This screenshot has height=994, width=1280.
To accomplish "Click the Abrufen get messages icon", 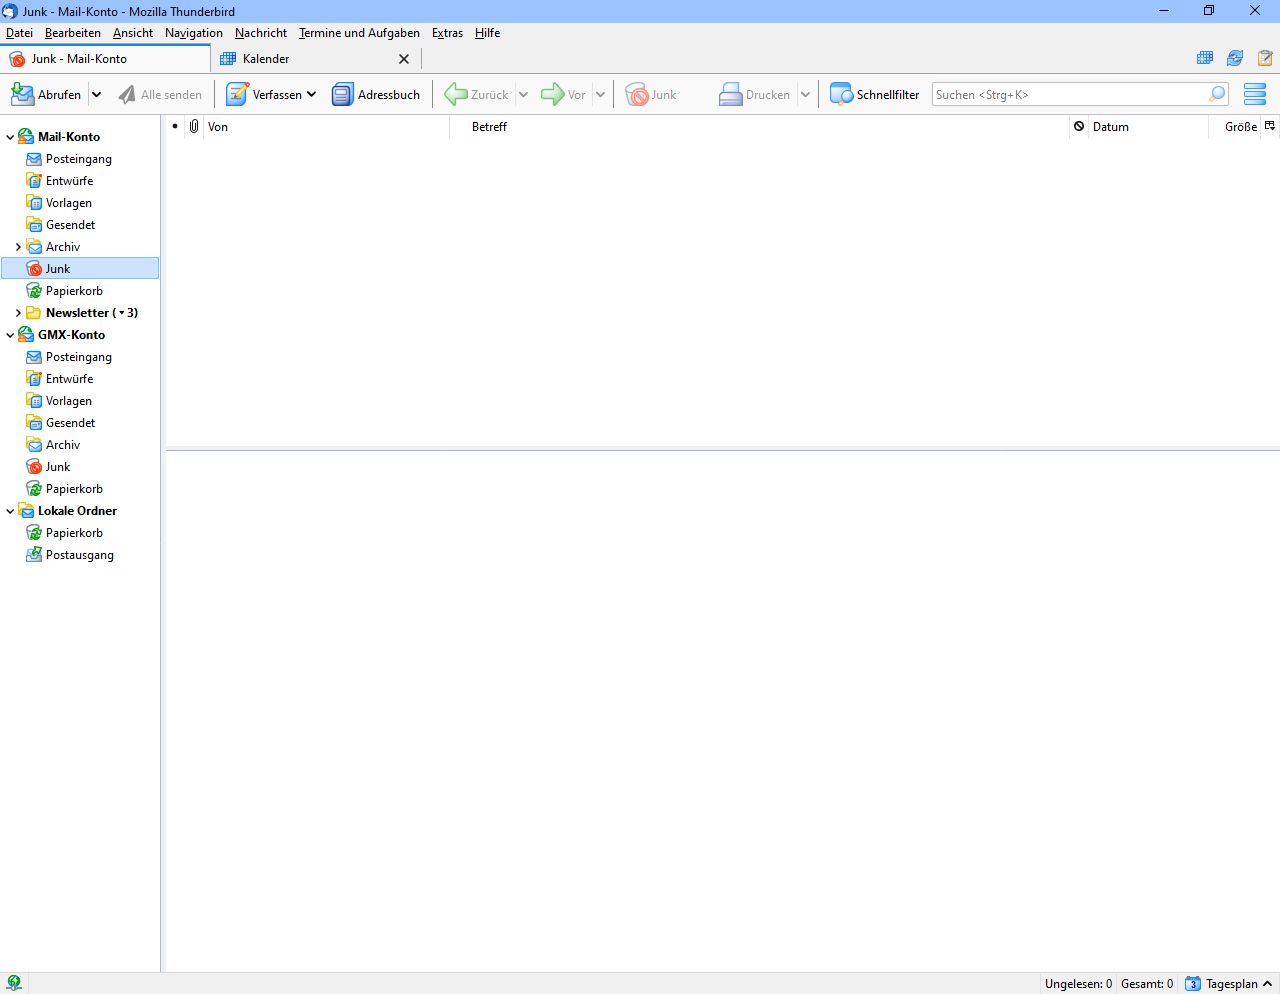I will [x=22, y=95].
